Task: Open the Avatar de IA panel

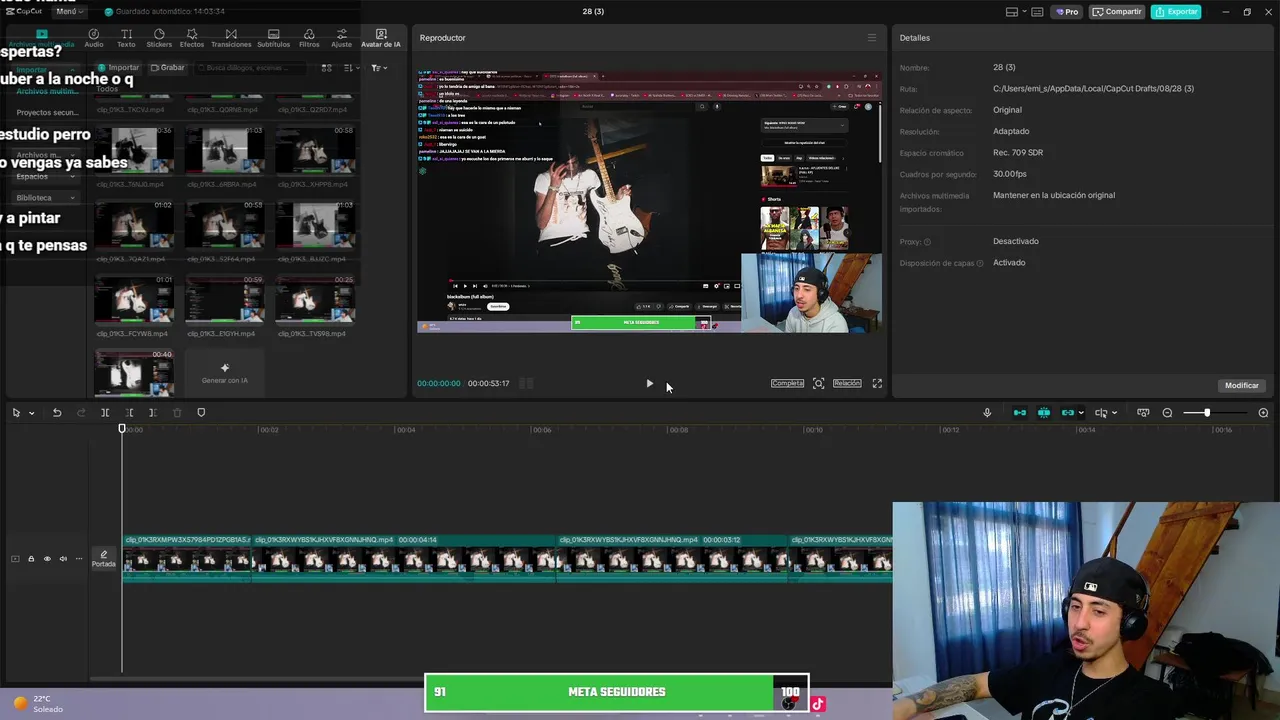Action: 381,38
